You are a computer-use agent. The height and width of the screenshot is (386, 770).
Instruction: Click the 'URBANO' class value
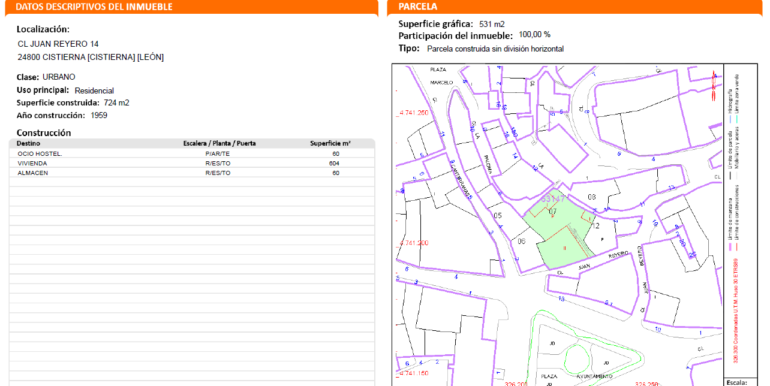[59, 77]
